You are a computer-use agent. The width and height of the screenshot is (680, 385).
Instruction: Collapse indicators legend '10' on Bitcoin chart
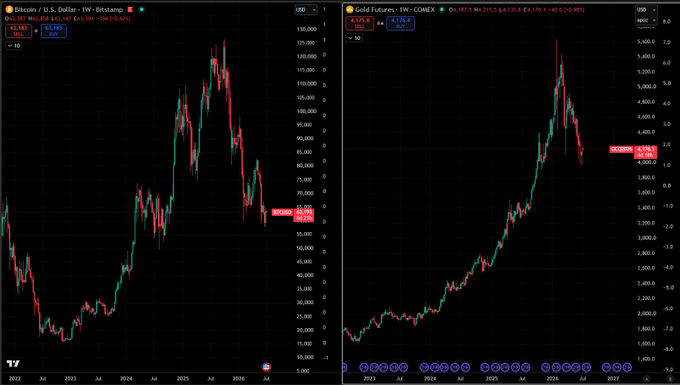tap(13, 46)
